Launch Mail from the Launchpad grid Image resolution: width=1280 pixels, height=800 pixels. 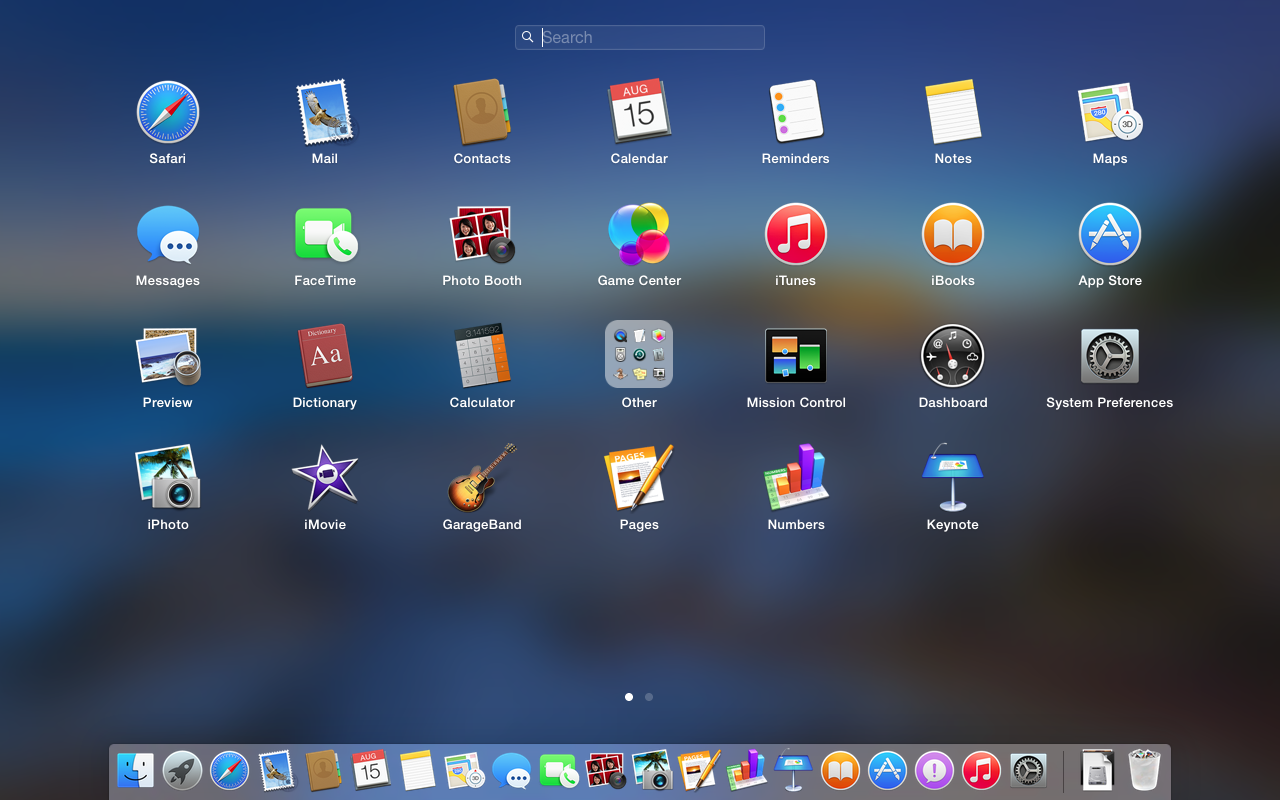pos(325,112)
